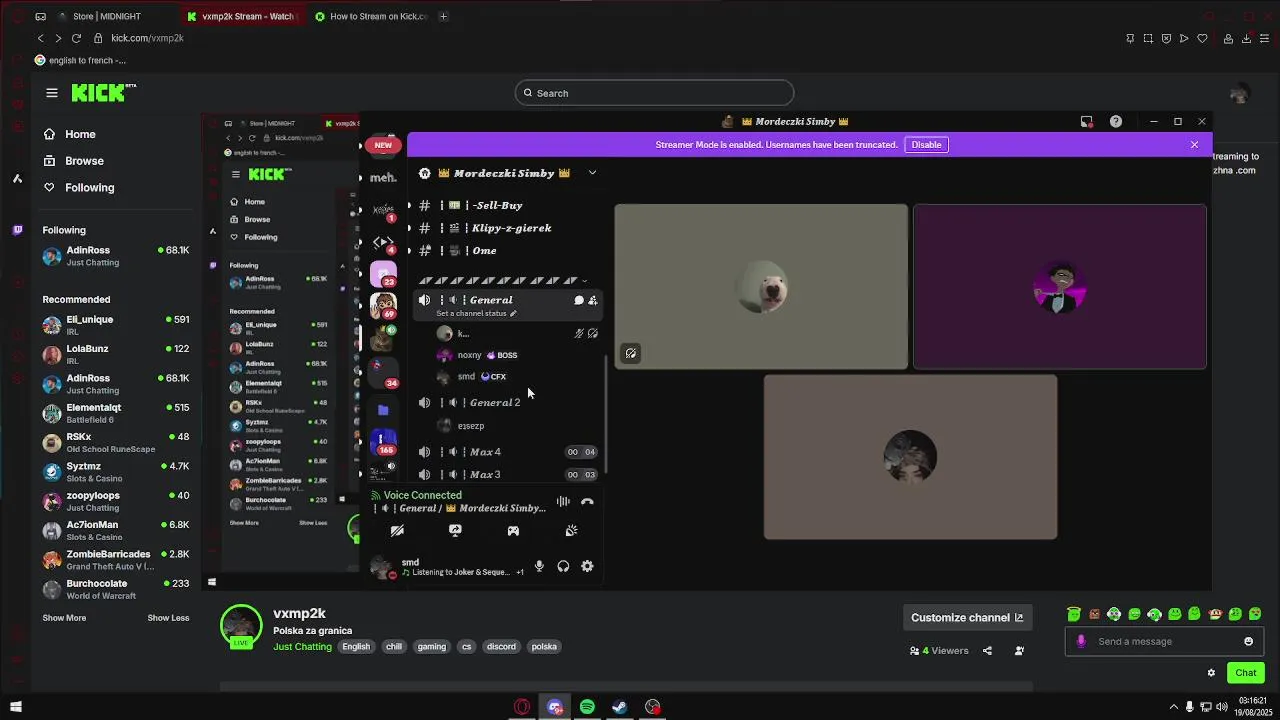1280x720 pixels.
Task: Toggle Discord noise suppression
Action: (x=563, y=502)
